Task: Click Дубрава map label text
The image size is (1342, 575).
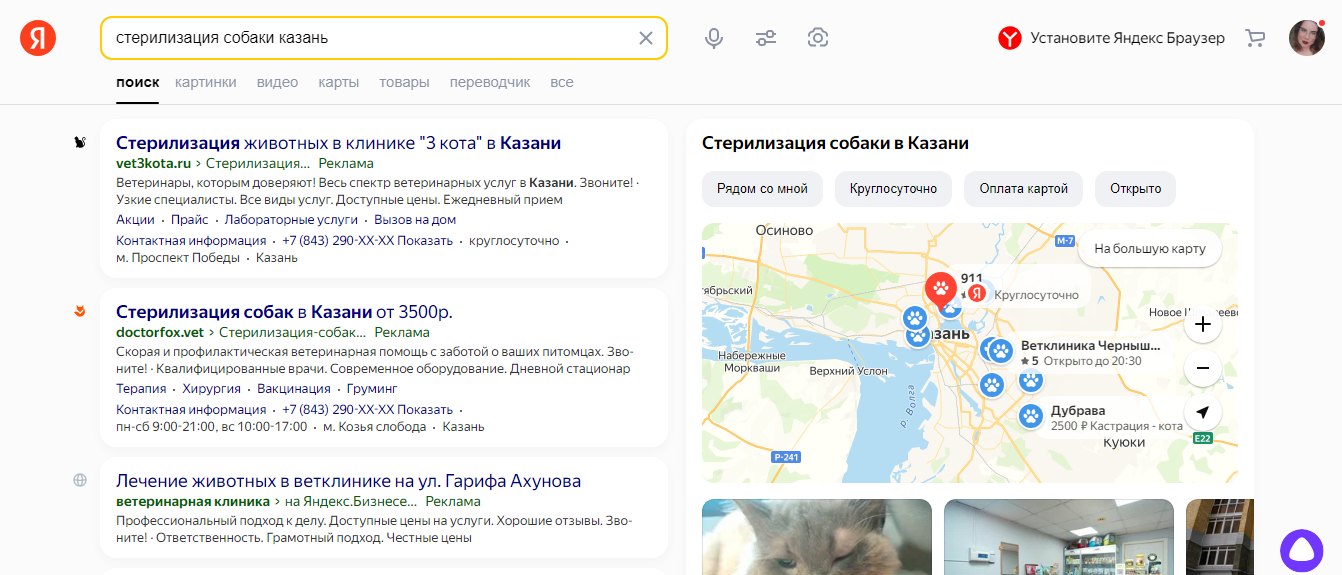Action: click(x=1078, y=411)
